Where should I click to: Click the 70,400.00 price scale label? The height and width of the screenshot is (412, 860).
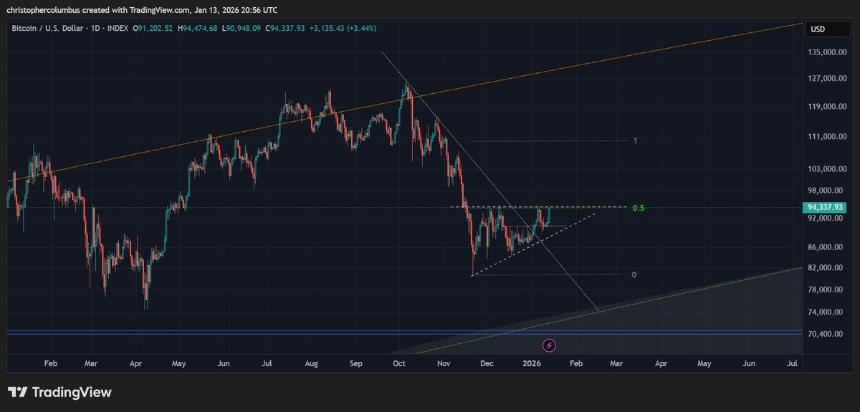826,333
